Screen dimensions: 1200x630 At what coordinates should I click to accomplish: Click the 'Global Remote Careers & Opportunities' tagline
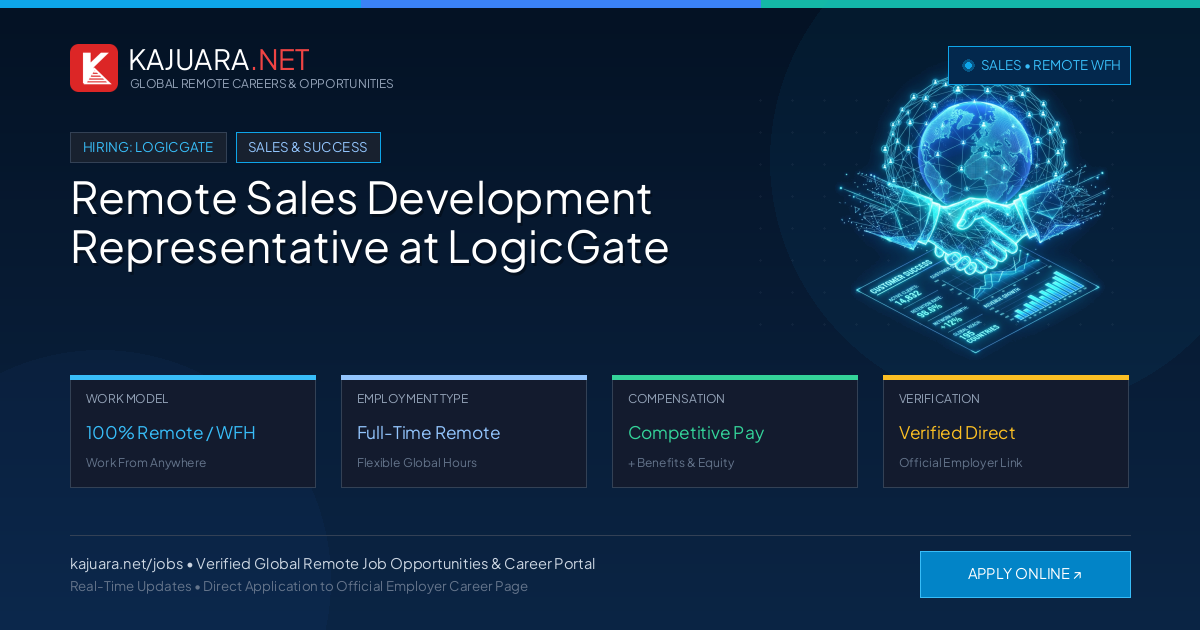(262, 84)
